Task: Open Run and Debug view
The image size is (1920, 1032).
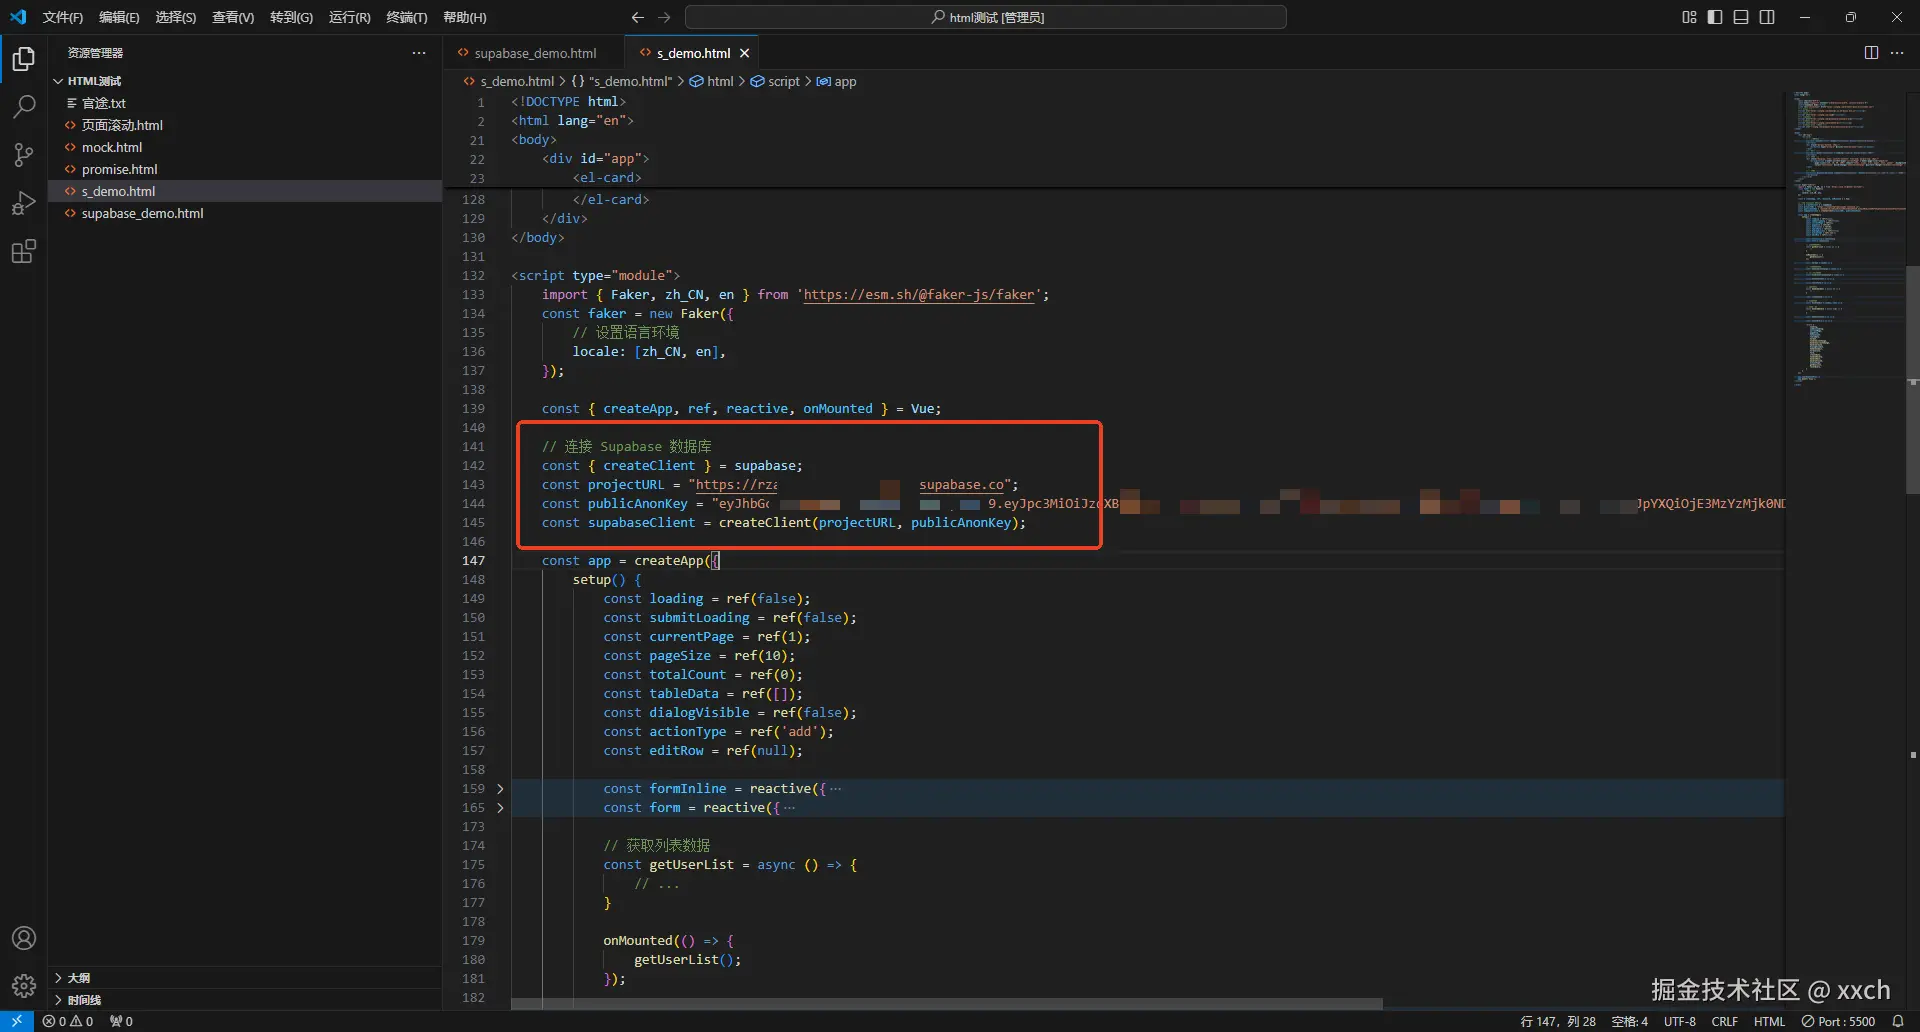Action: pos(24,203)
